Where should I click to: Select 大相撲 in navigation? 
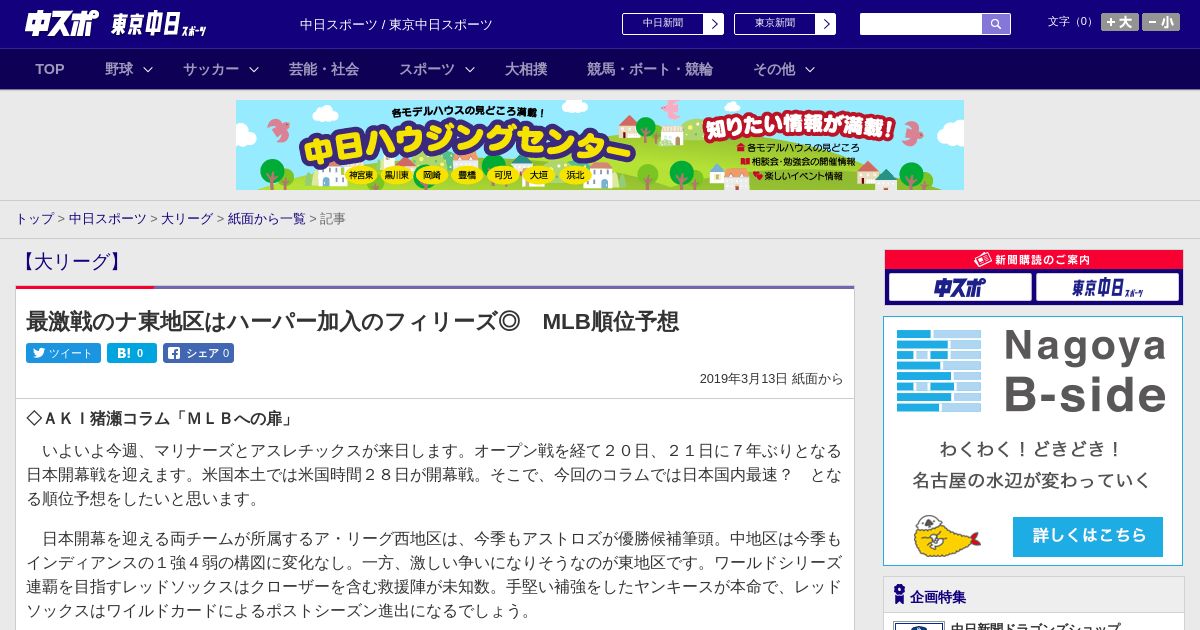pyautogui.click(x=526, y=69)
